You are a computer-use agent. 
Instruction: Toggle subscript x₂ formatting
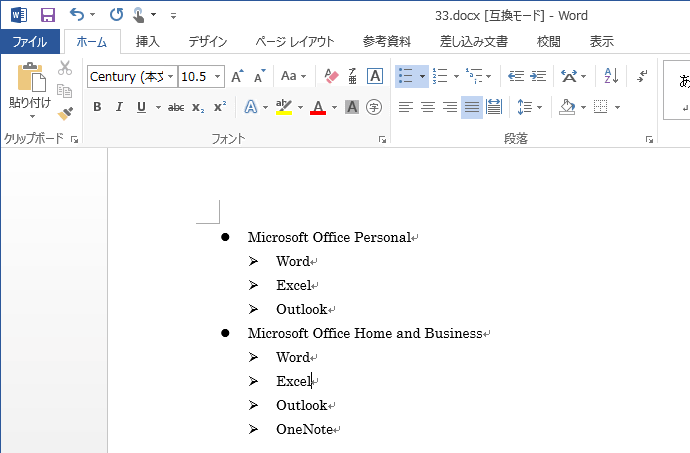(x=198, y=107)
